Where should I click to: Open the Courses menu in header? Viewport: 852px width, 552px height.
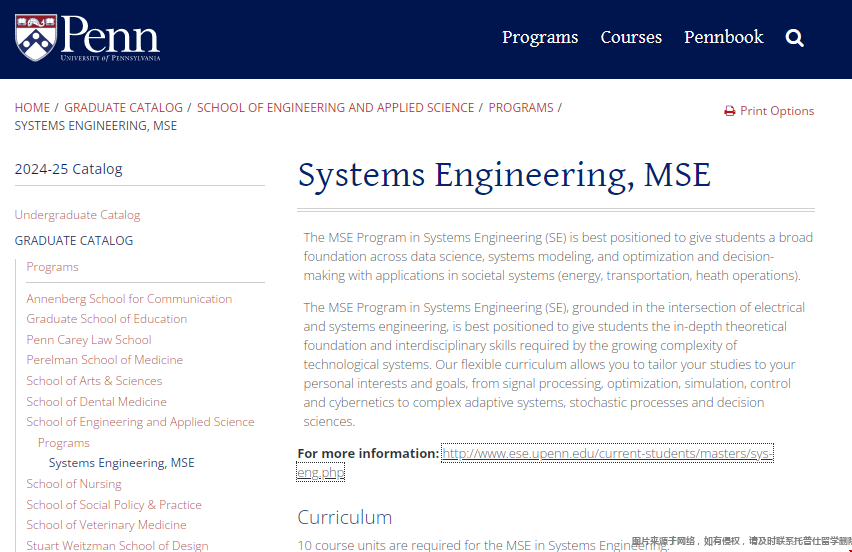(x=631, y=37)
